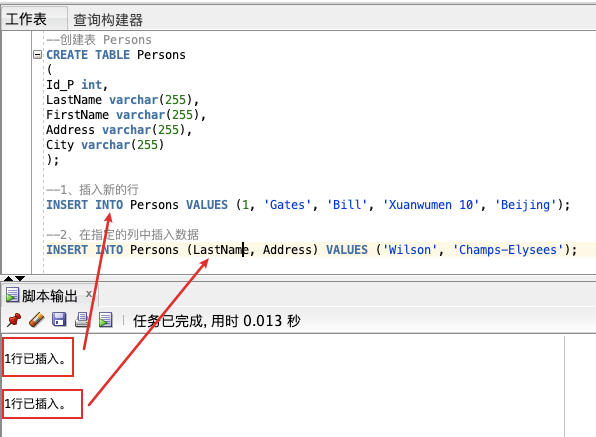Click the second '1行已插入。' output message
This screenshot has height=437, width=596.
[35, 404]
